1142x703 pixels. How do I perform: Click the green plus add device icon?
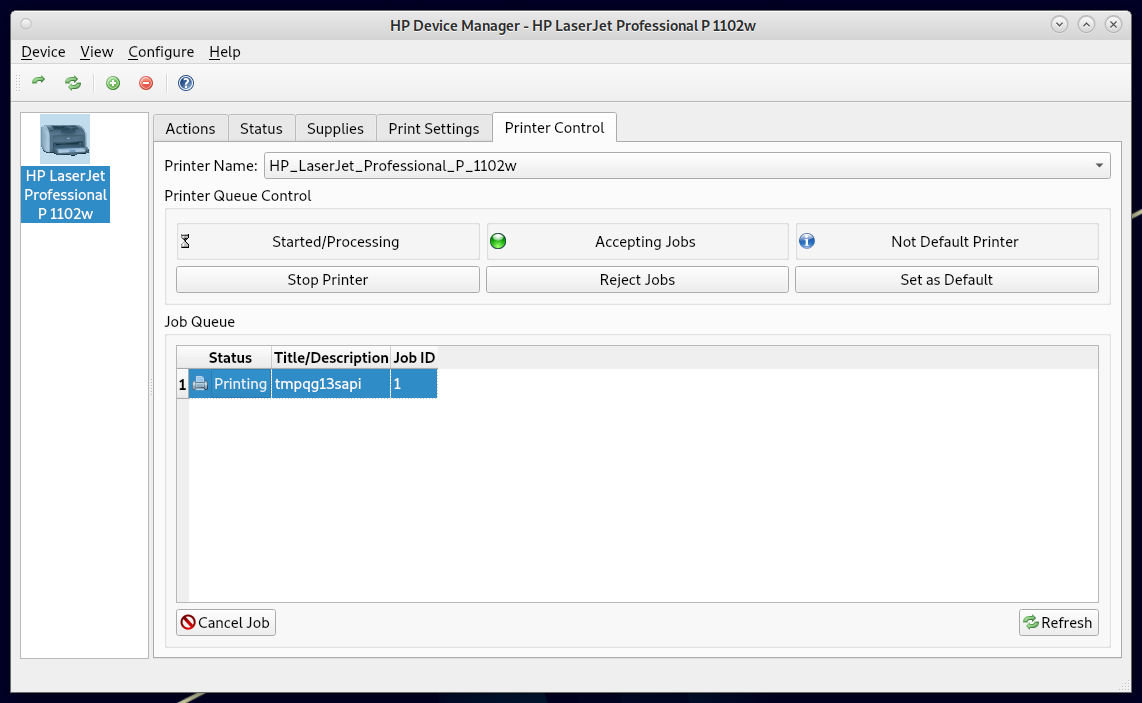113,83
